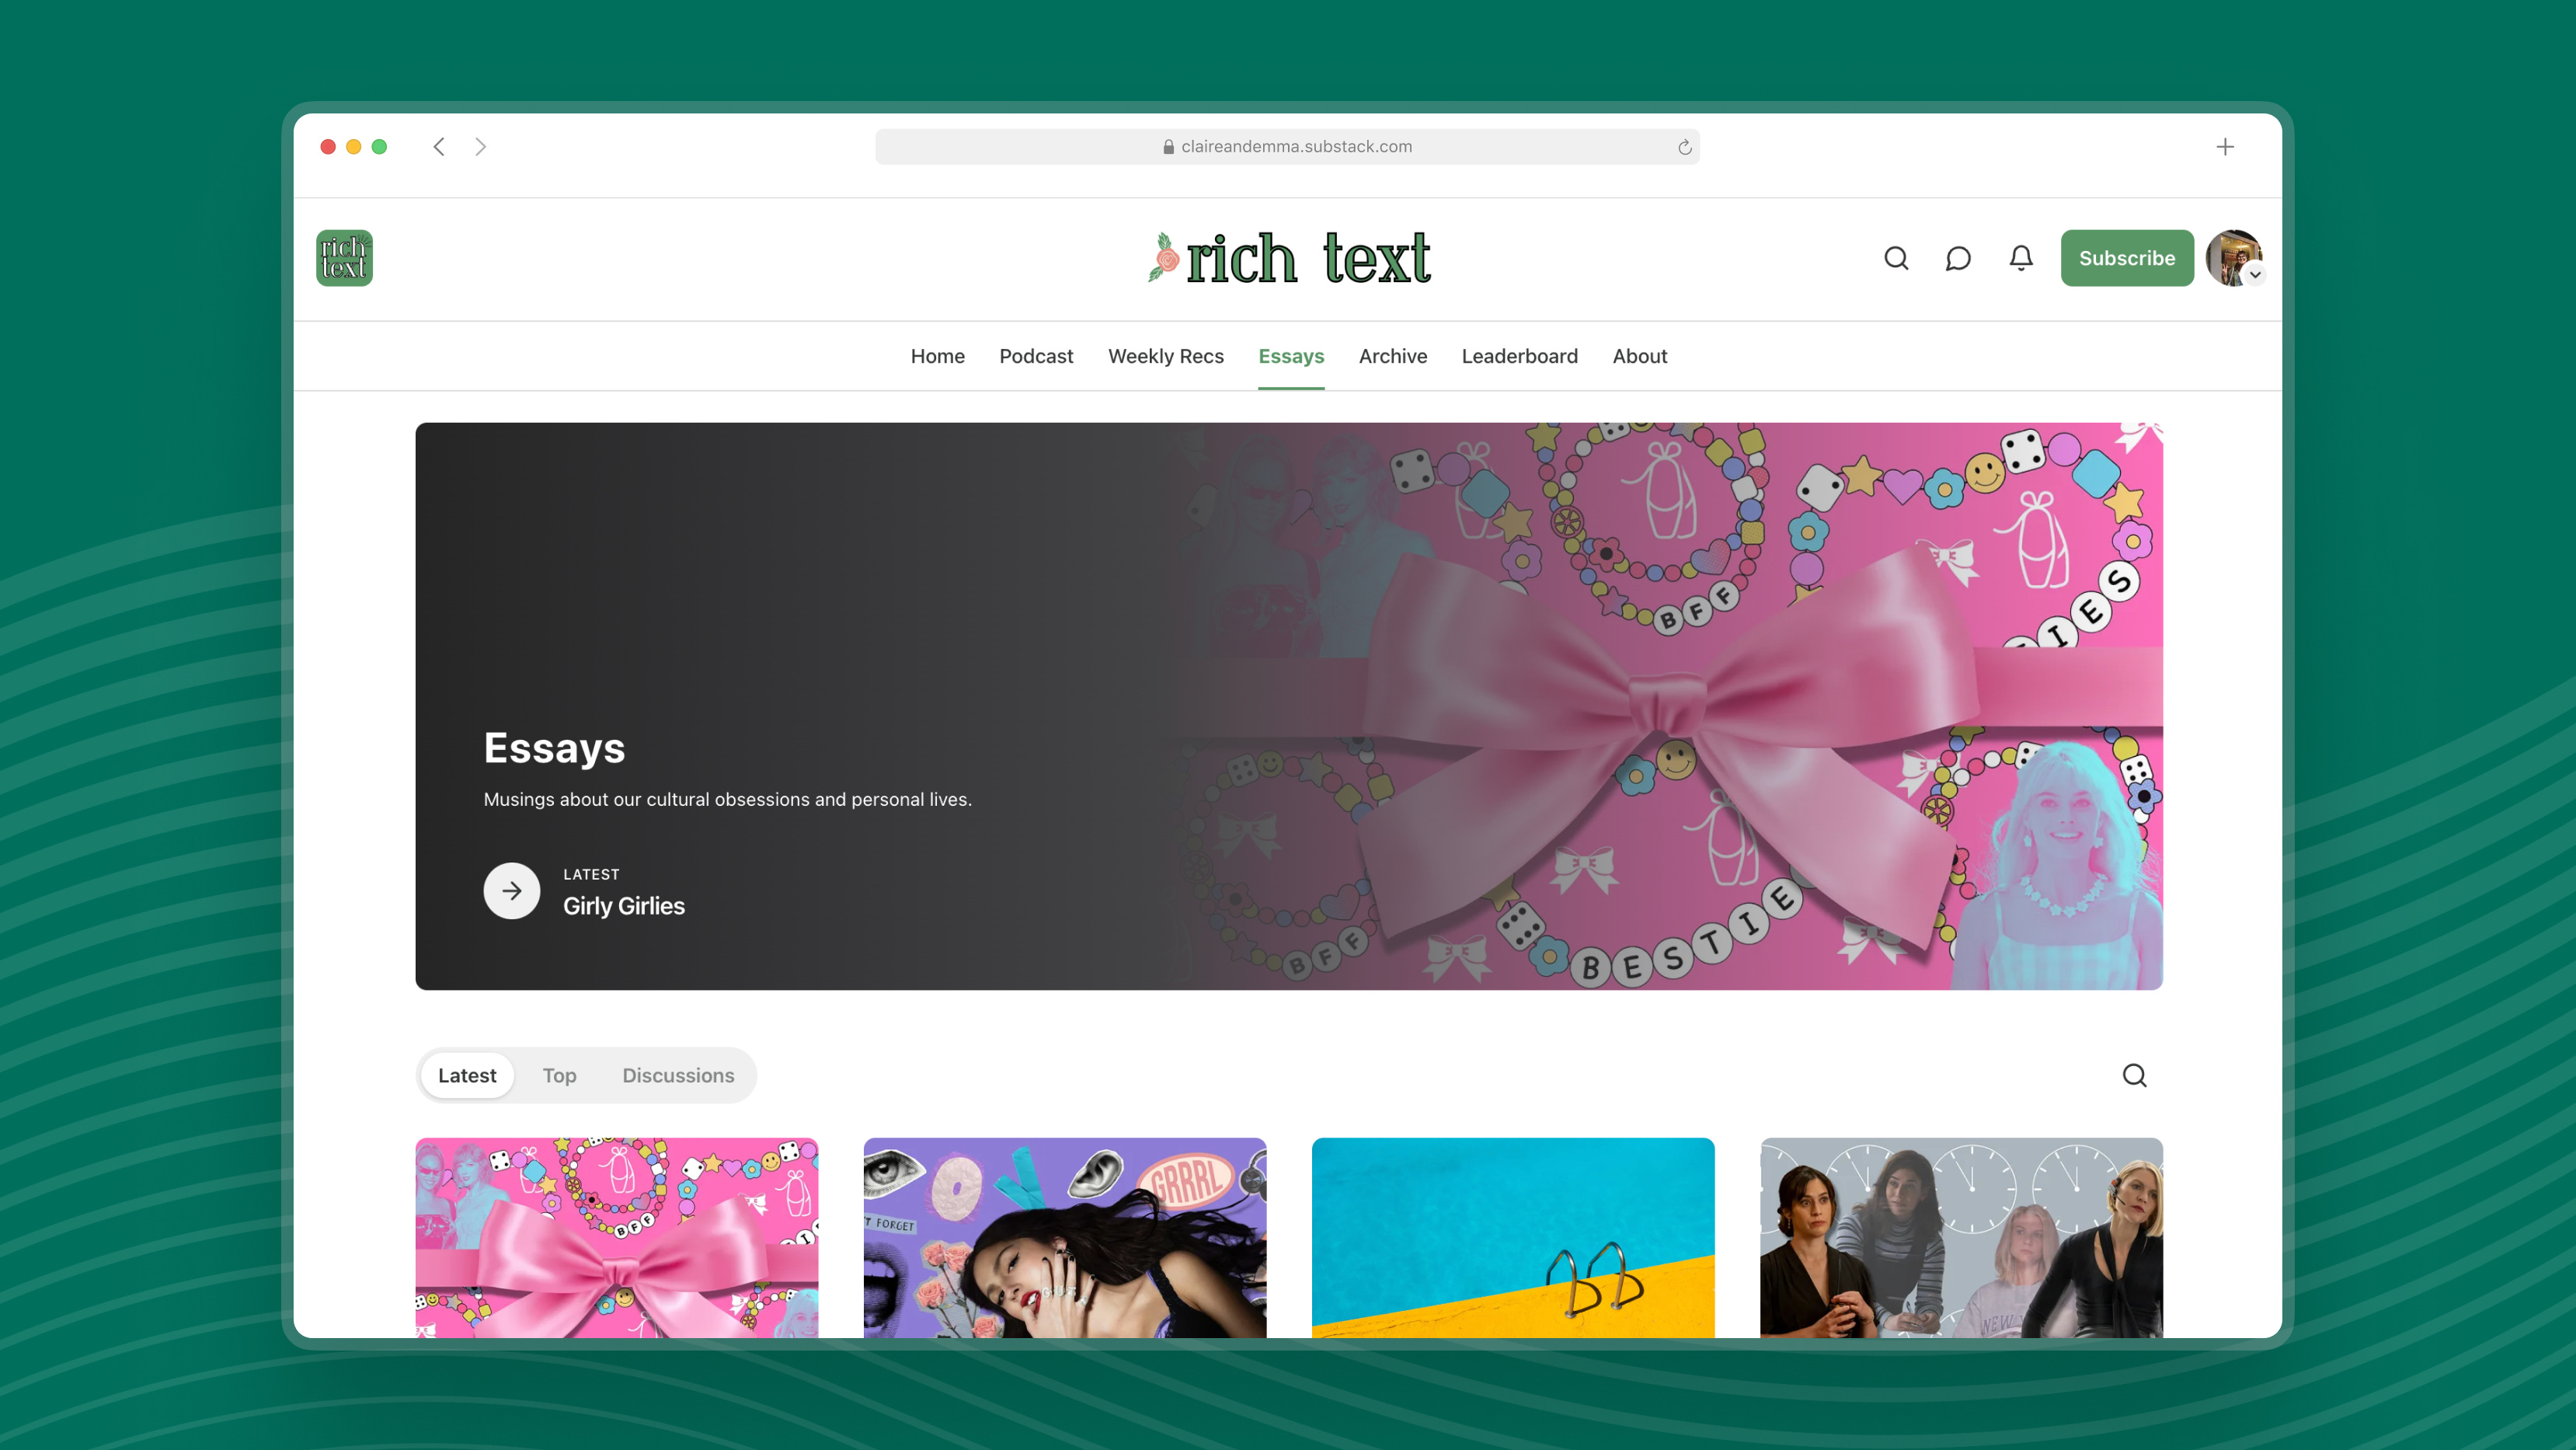Screen dimensions: 2576x1450
Task: Open the header search icon
Action: click(x=1896, y=258)
